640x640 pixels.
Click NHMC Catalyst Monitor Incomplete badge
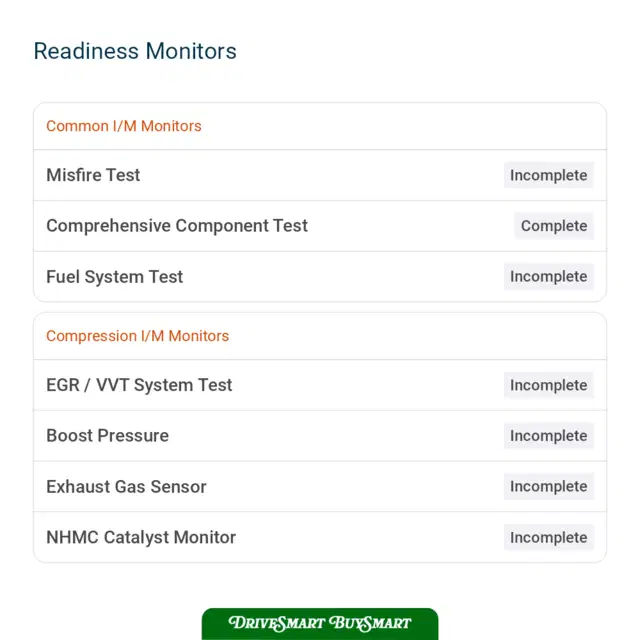(x=549, y=537)
